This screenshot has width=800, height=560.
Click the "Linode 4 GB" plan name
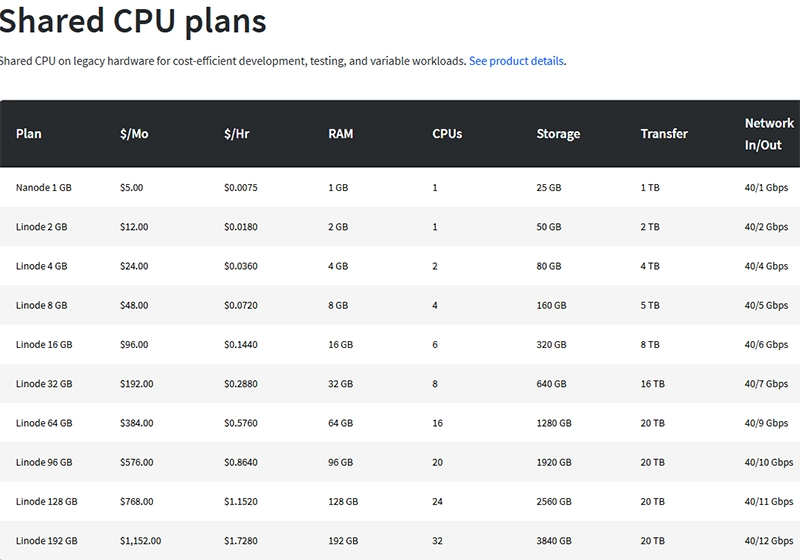(42, 266)
